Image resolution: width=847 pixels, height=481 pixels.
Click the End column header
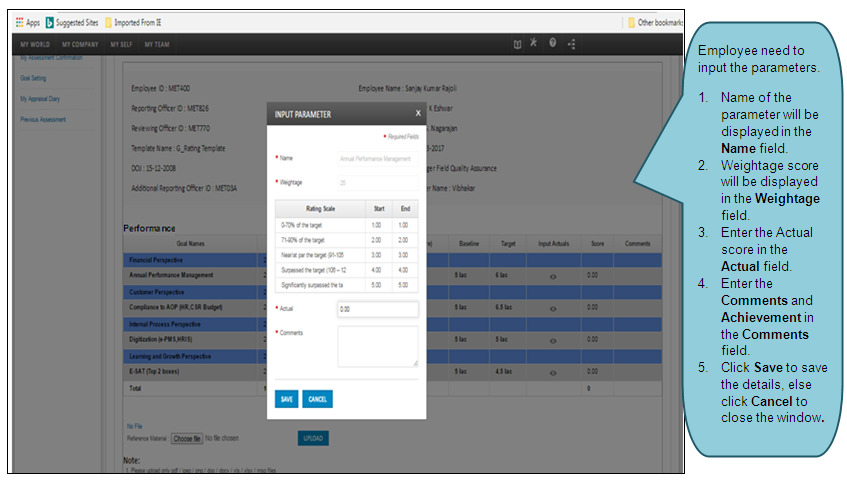click(x=405, y=209)
